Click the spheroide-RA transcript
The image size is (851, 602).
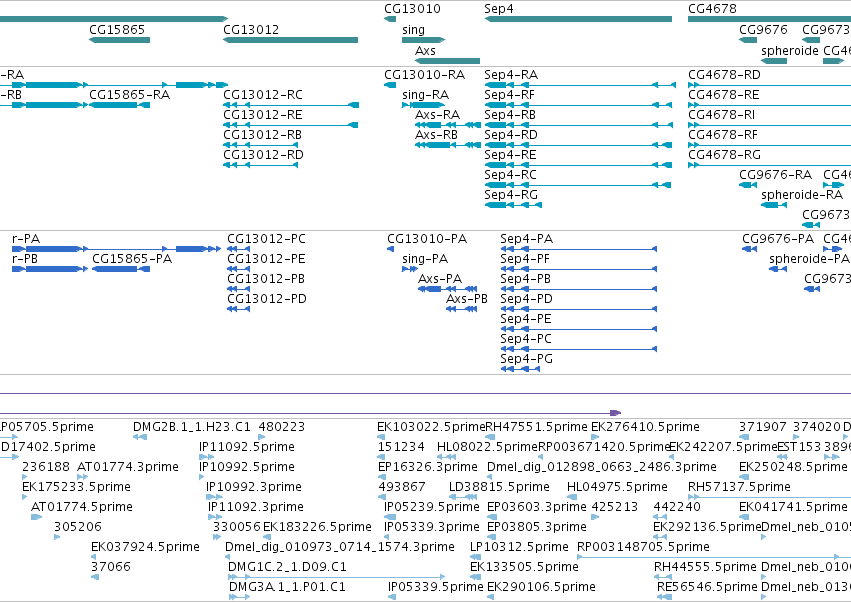[774, 205]
